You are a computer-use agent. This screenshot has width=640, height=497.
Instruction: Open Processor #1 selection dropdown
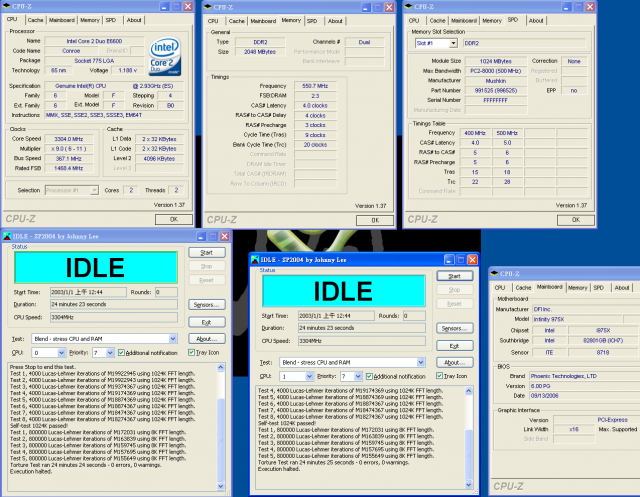coord(94,190)
